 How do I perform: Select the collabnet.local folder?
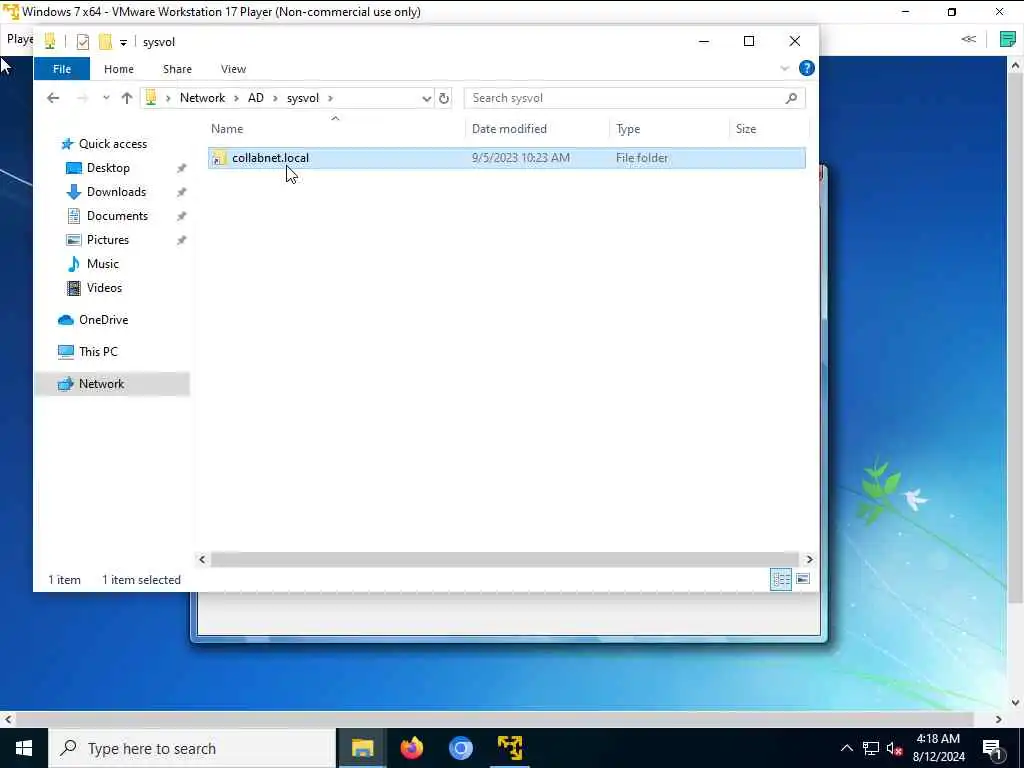tap(507, 158)
